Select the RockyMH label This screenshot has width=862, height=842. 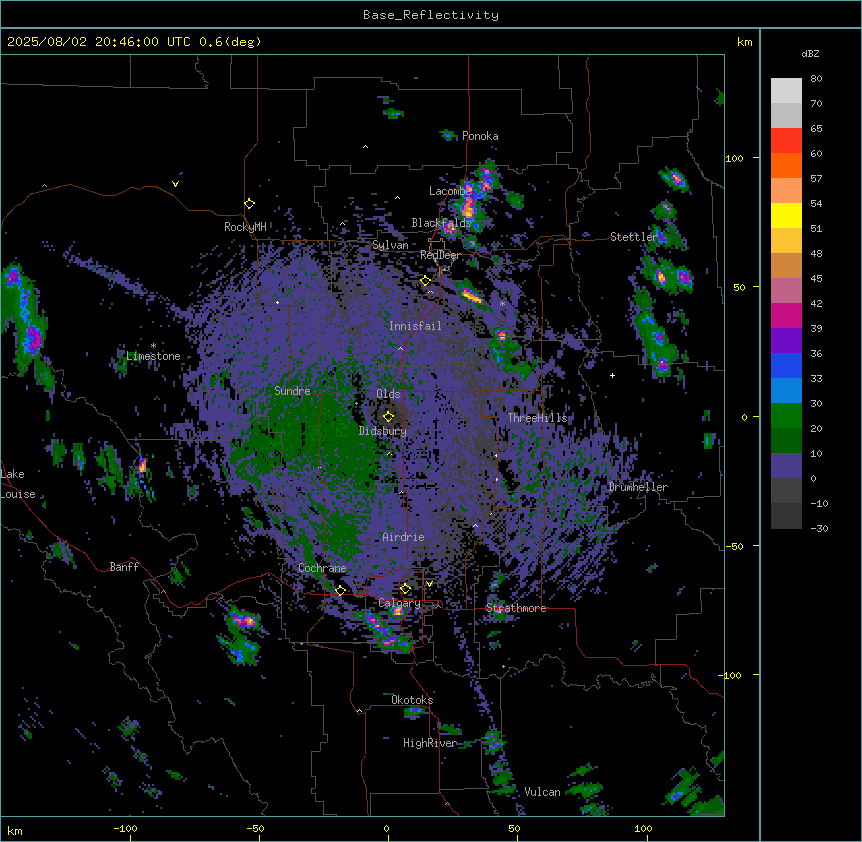(245, 227)
